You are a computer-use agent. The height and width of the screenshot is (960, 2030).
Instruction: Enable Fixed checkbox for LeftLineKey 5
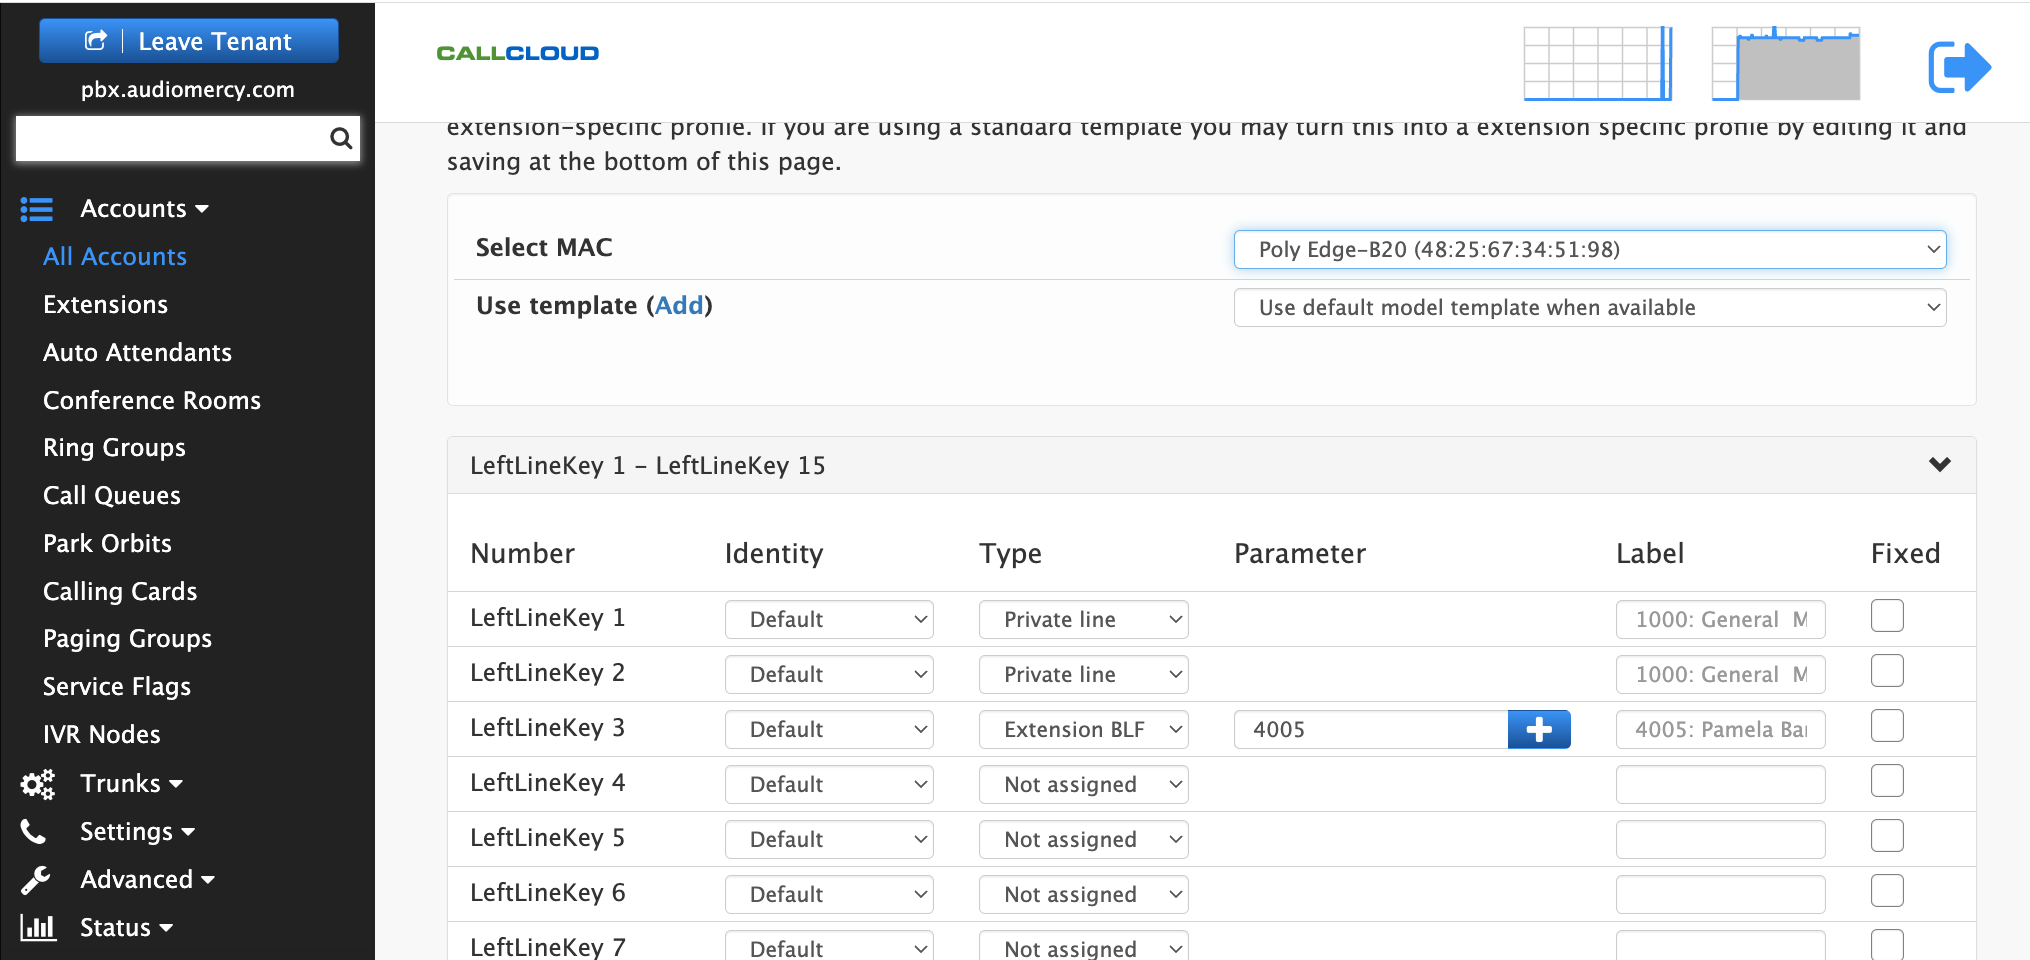tap(1887, 836)
